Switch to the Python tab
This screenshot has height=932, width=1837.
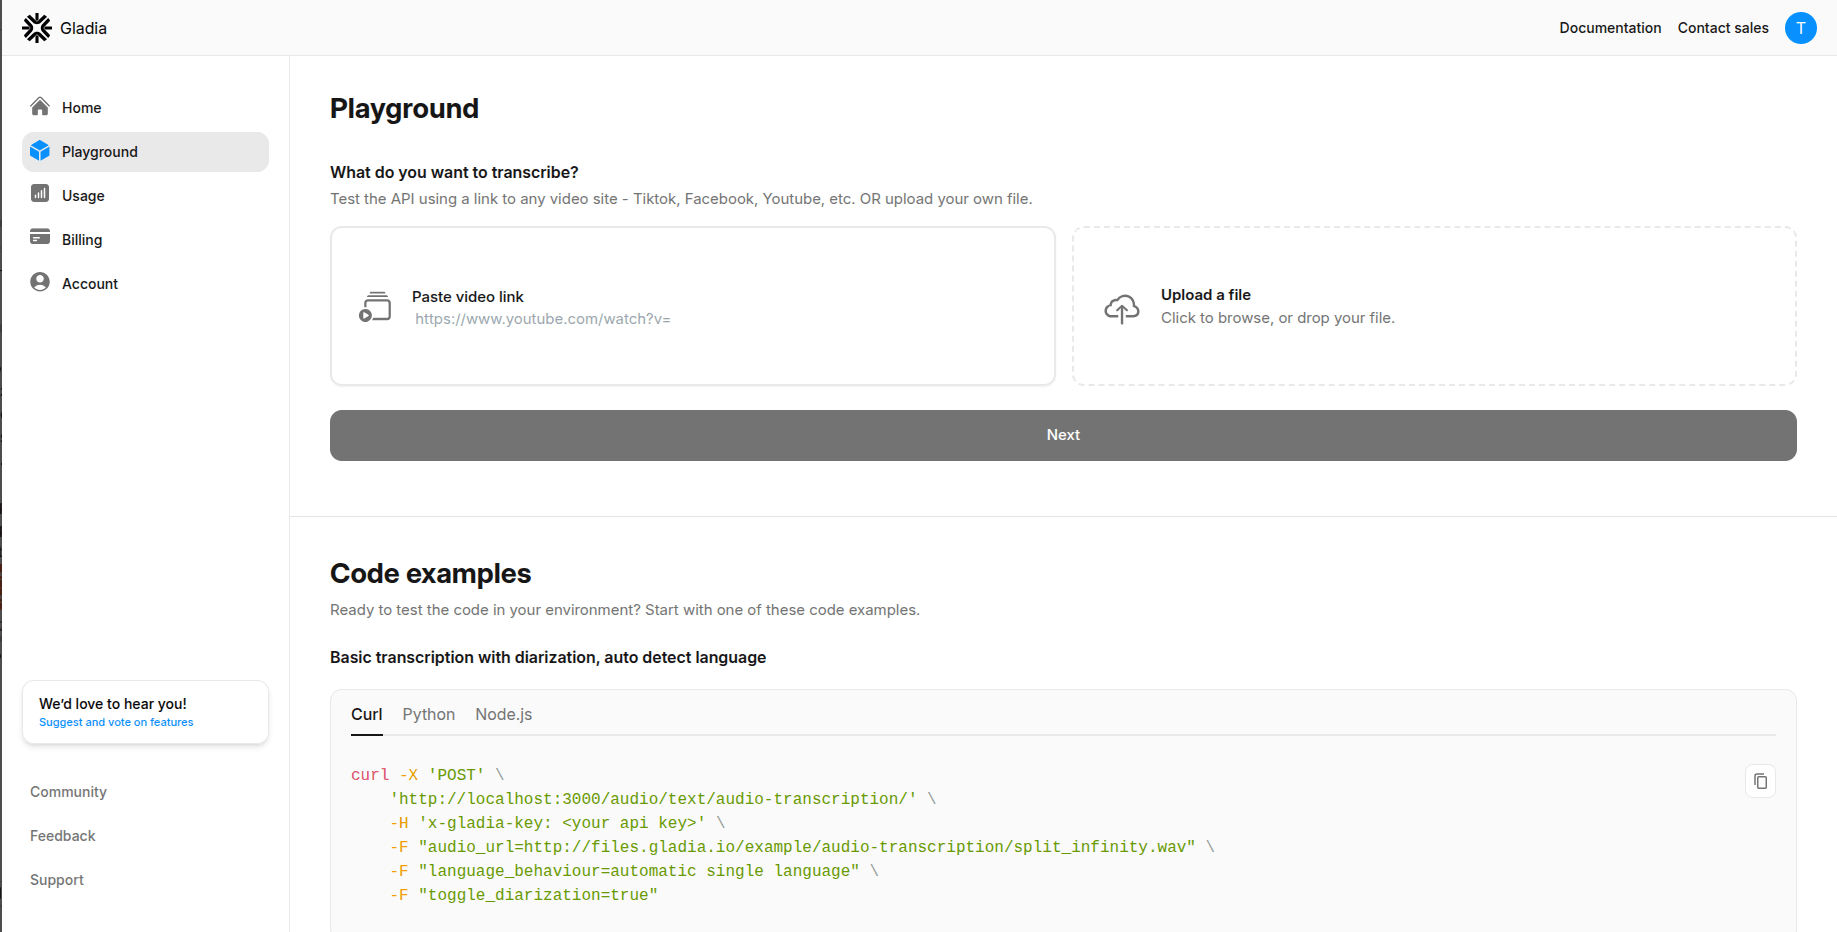click(x=428, y=714)
